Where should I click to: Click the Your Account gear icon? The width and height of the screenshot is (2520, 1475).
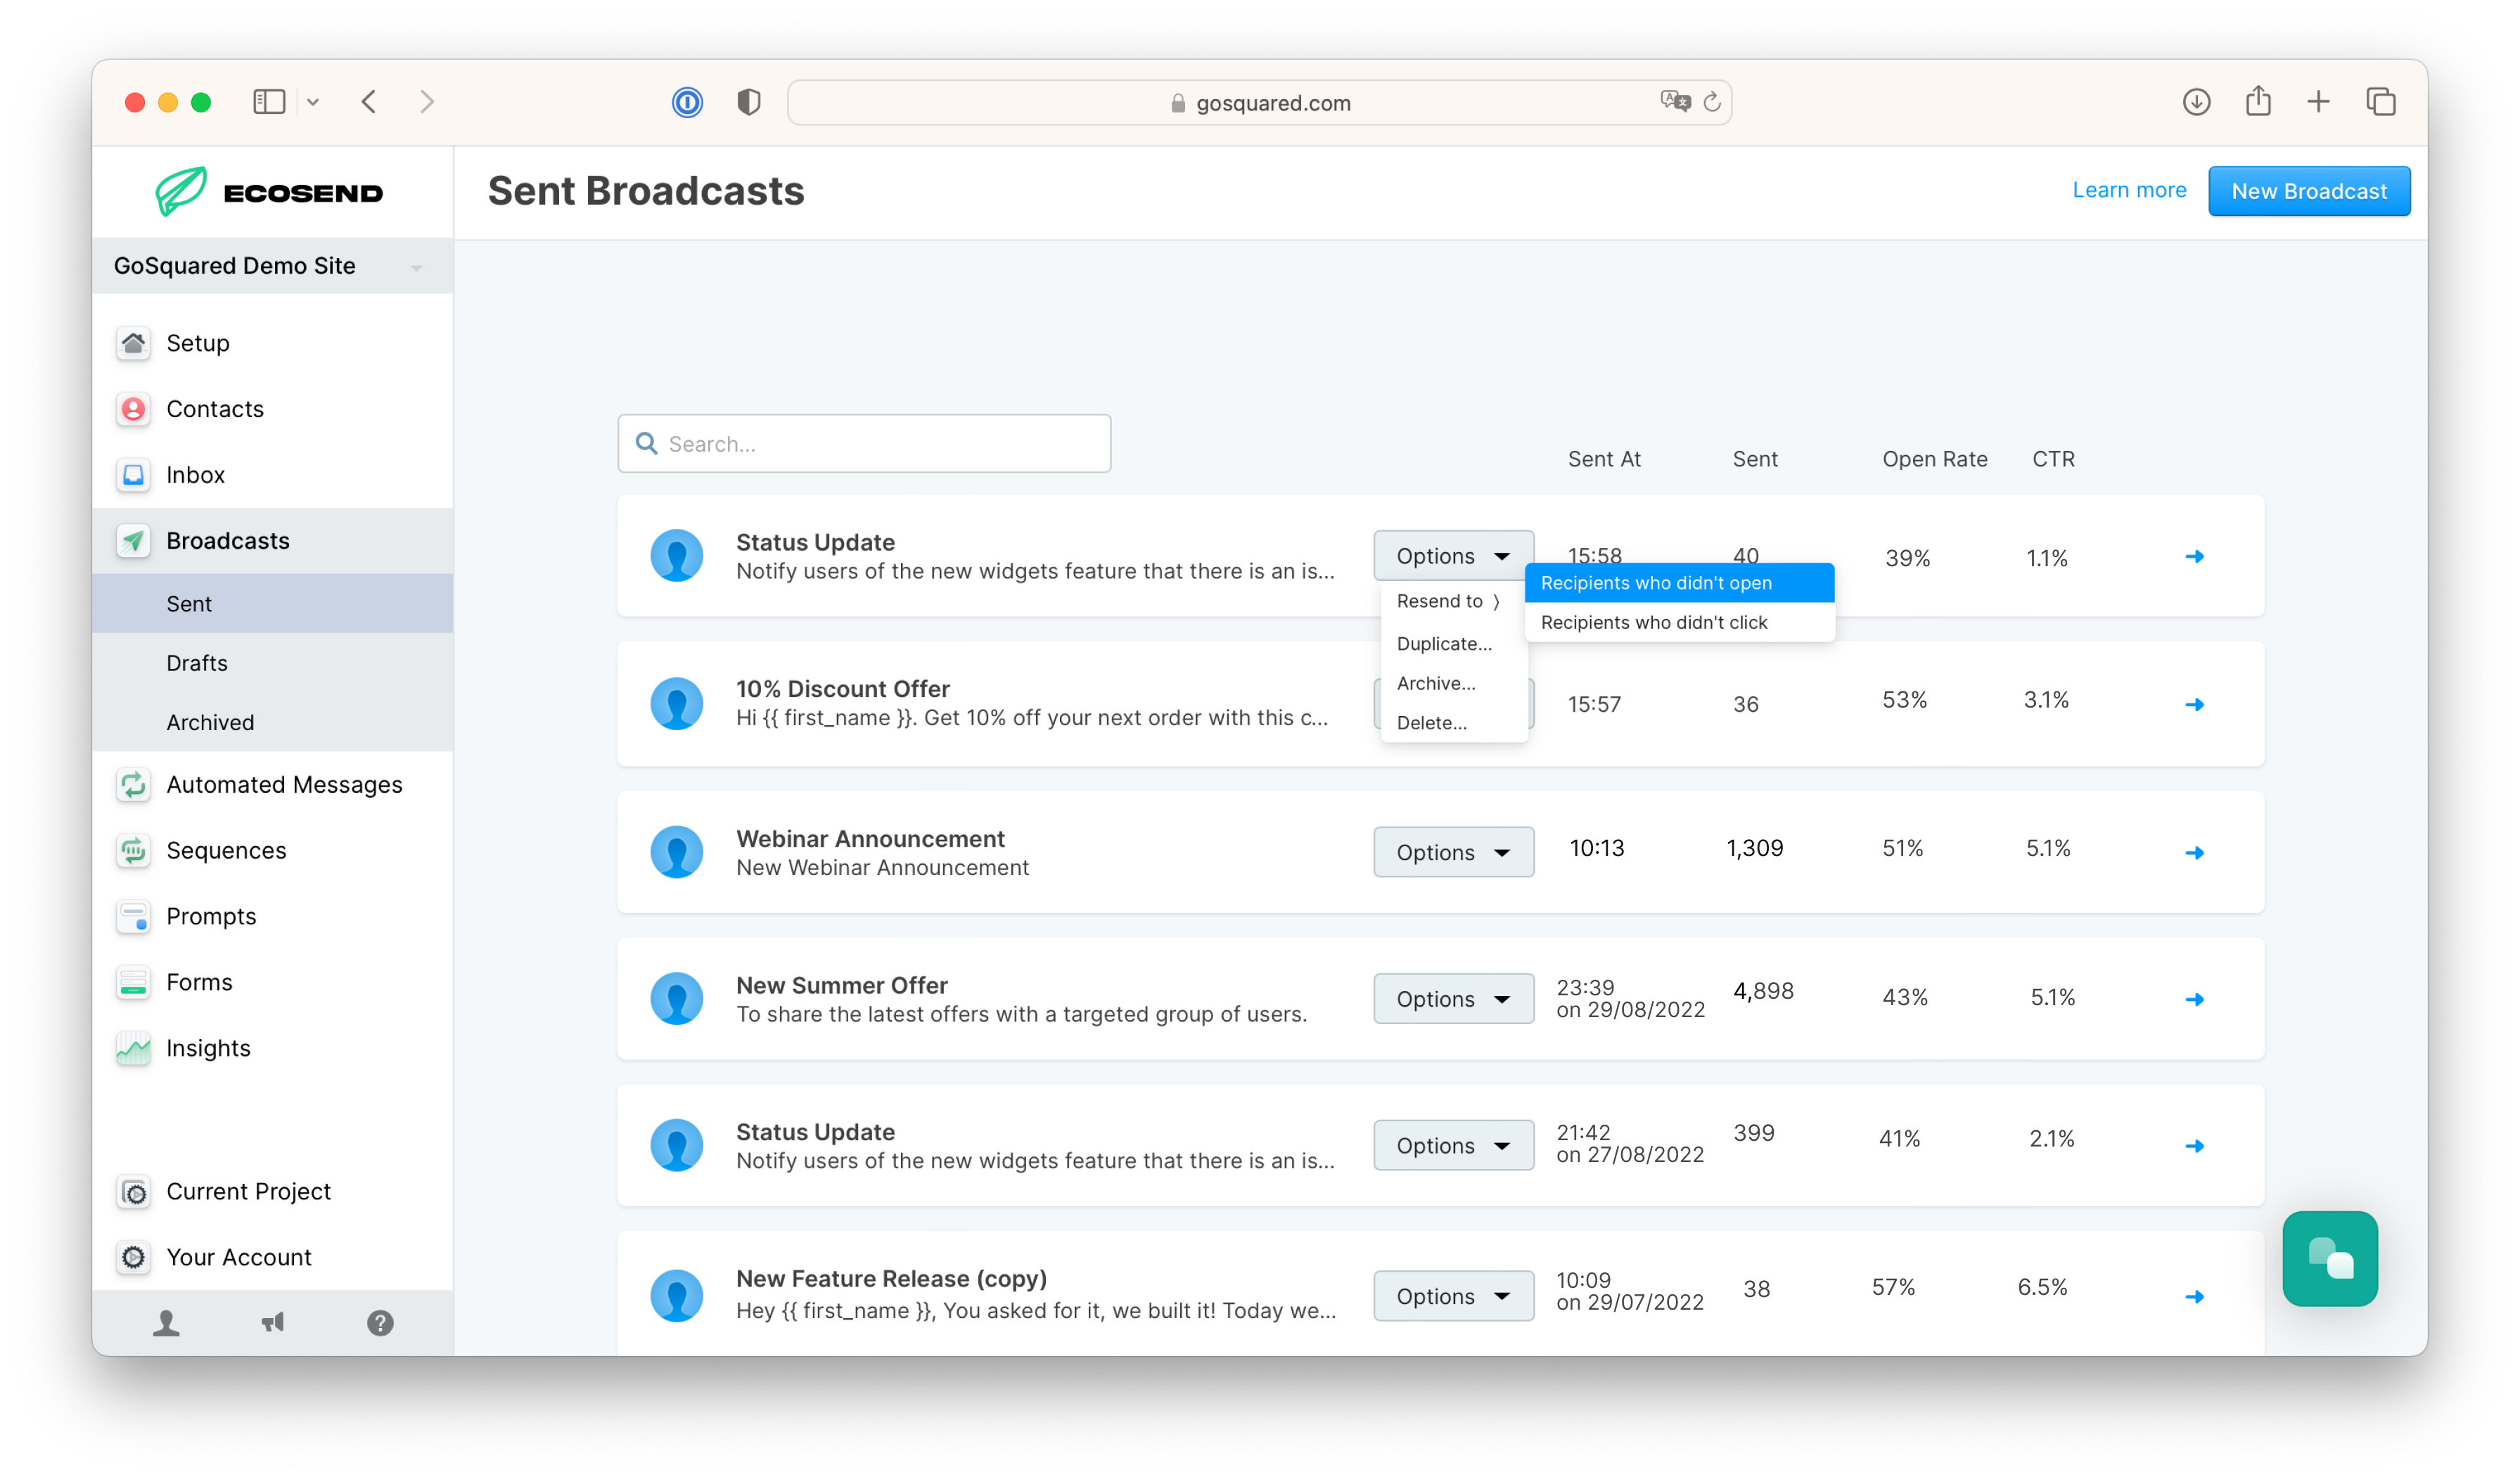click(x=133, y=1258)
